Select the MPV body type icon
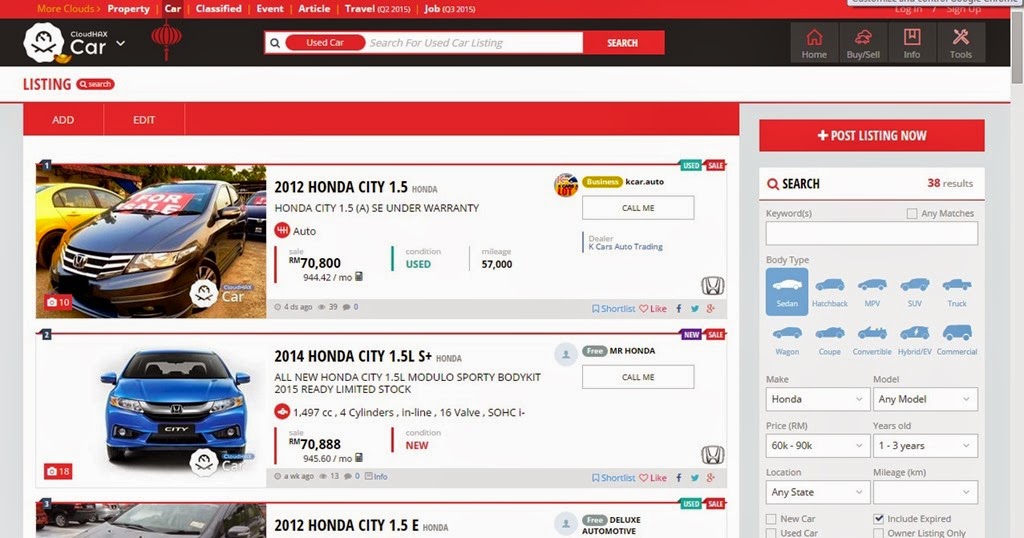 pyautogui.click(x=872, y=292)
